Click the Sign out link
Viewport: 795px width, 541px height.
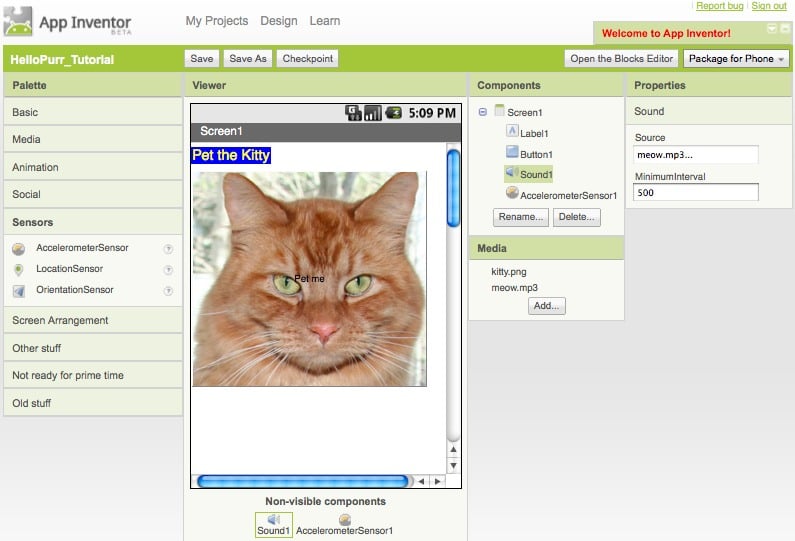coord(769,6)
